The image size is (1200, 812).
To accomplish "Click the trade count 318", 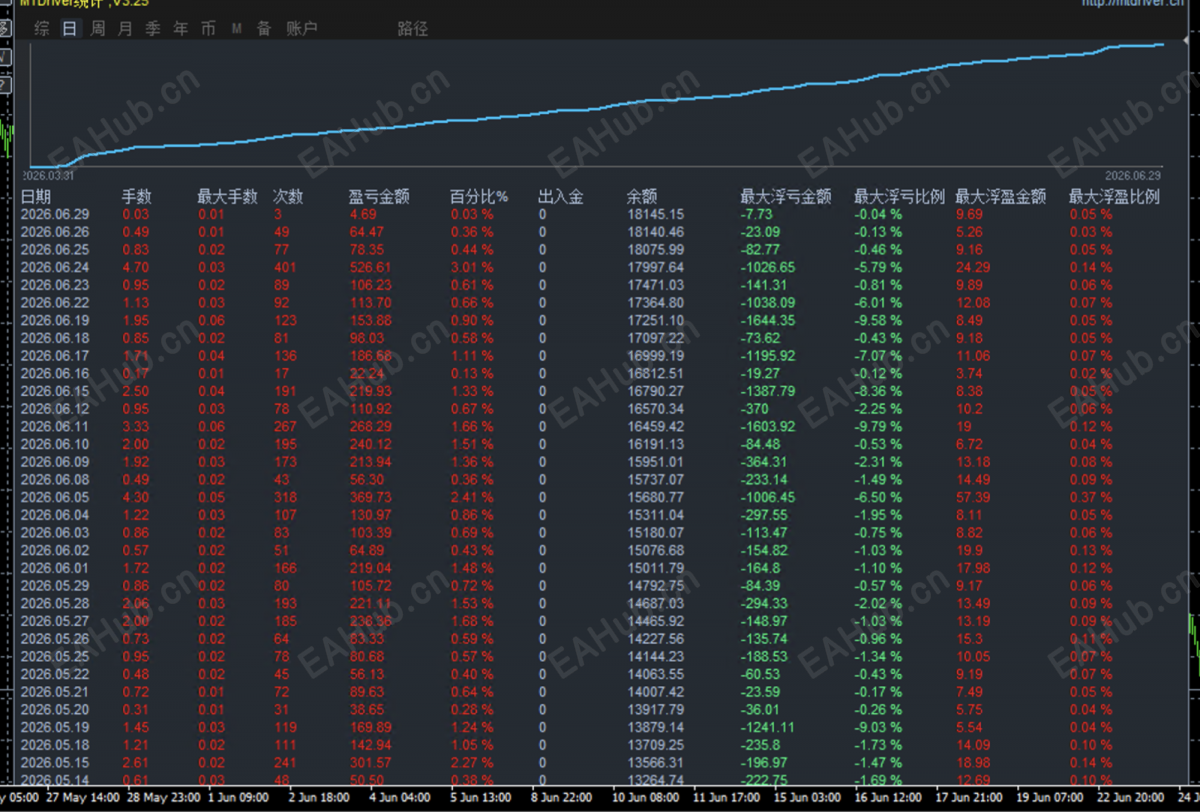I will coord(286,498).
